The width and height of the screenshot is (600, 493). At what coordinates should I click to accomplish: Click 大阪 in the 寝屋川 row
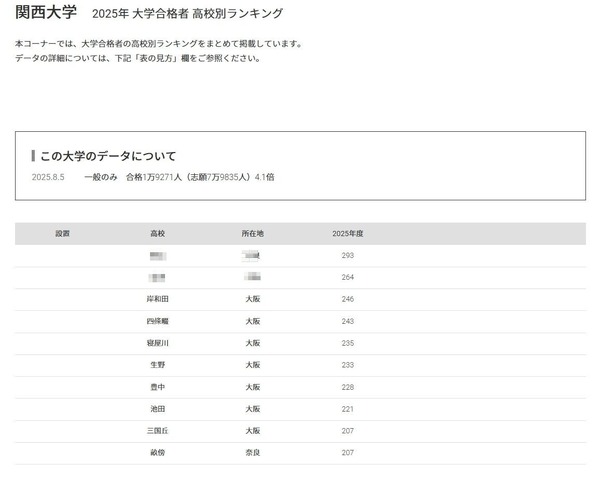pyautogui.click(x=253, y=343)
